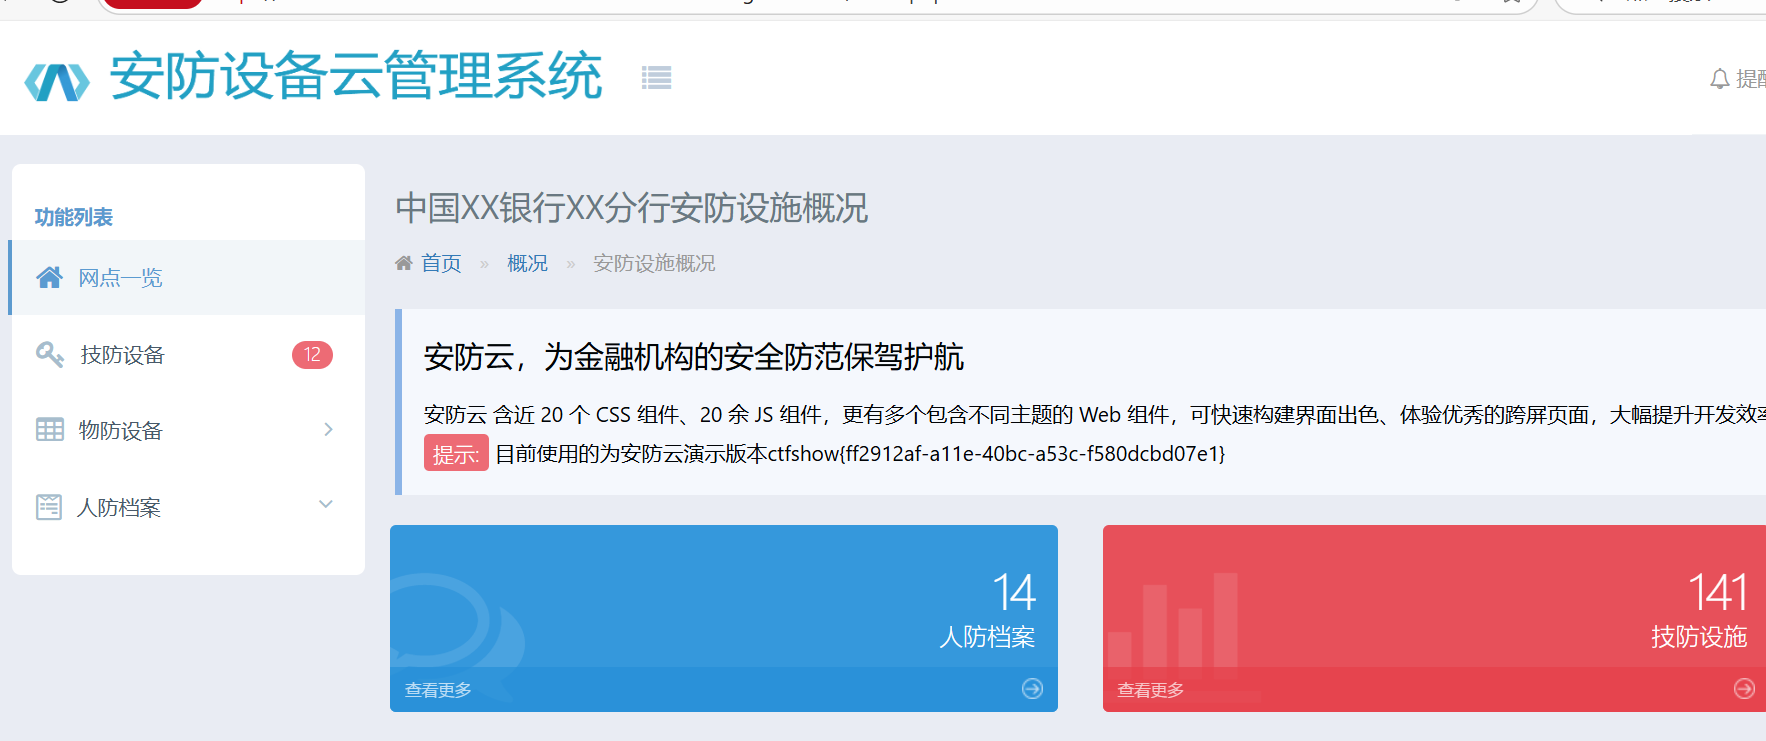Click the number 141 on red card
Screen dimensions: 1766x741
coord(1718,592)
